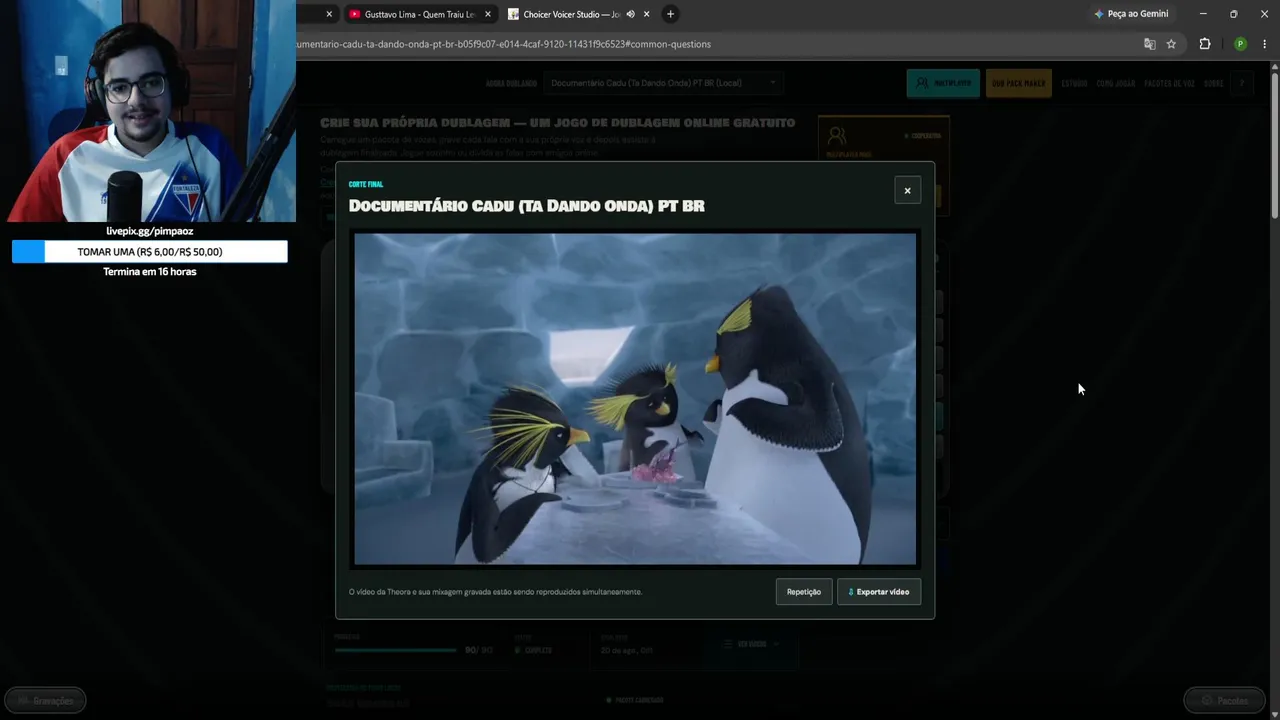This screenshot has height=720, width=1280.
Task: Close the leftmost partially hidden browser tab
Action: pyautogui.click(x=329, y=14)
